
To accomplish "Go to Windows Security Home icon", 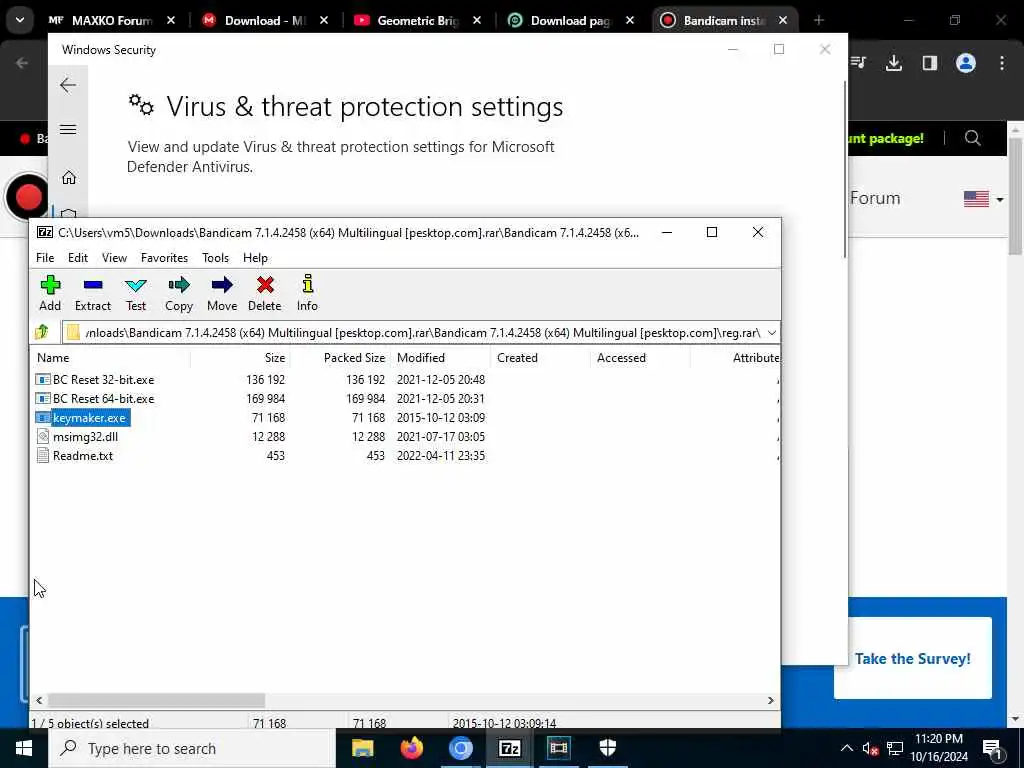I will point(69,178).
